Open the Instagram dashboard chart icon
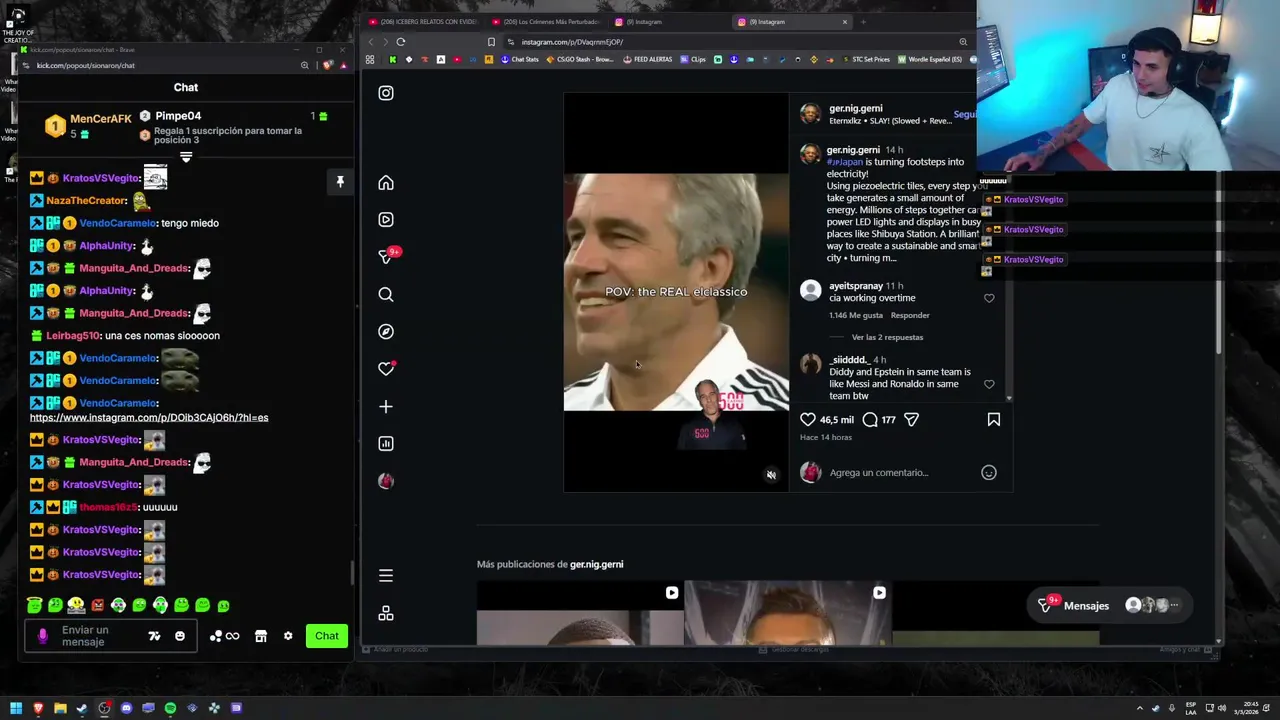 386,444
